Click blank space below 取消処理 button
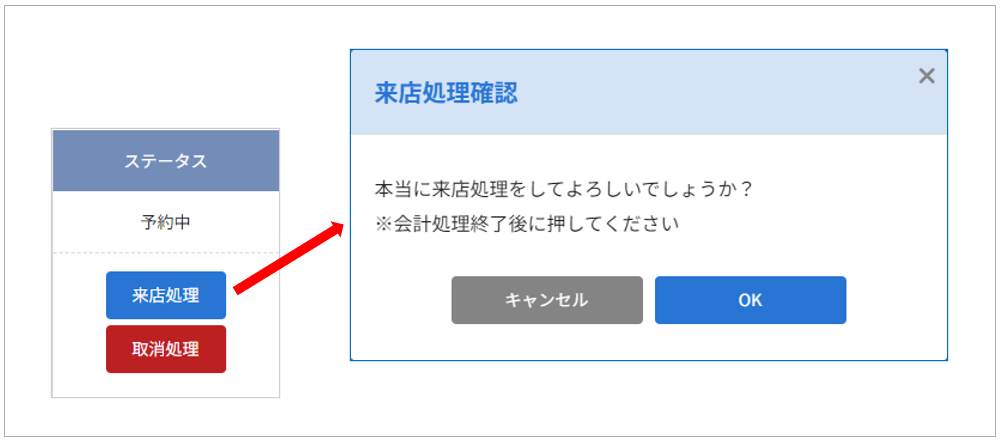This screenshot has width=1003, height=441. tap(166, 385)
